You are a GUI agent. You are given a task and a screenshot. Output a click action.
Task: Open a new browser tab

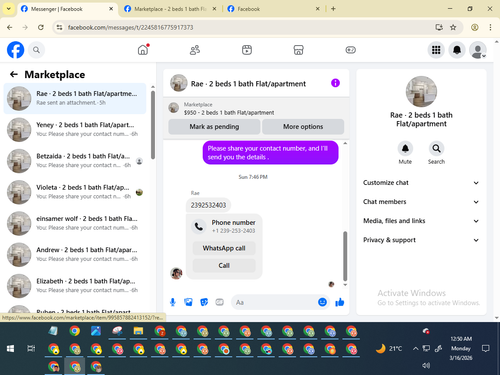click(x=333, y=9)
